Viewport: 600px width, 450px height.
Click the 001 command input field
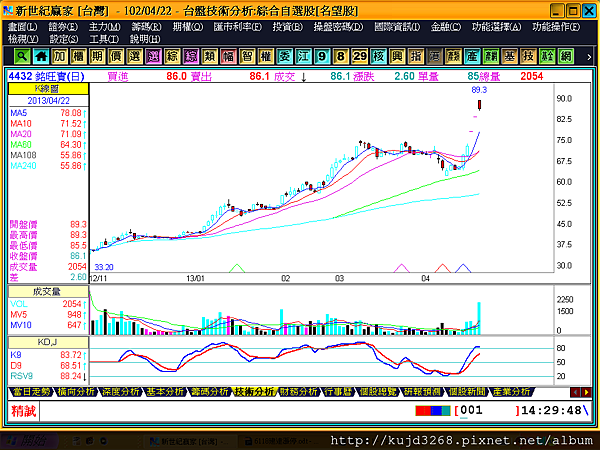pyautogui.click(x=487, y=411)
